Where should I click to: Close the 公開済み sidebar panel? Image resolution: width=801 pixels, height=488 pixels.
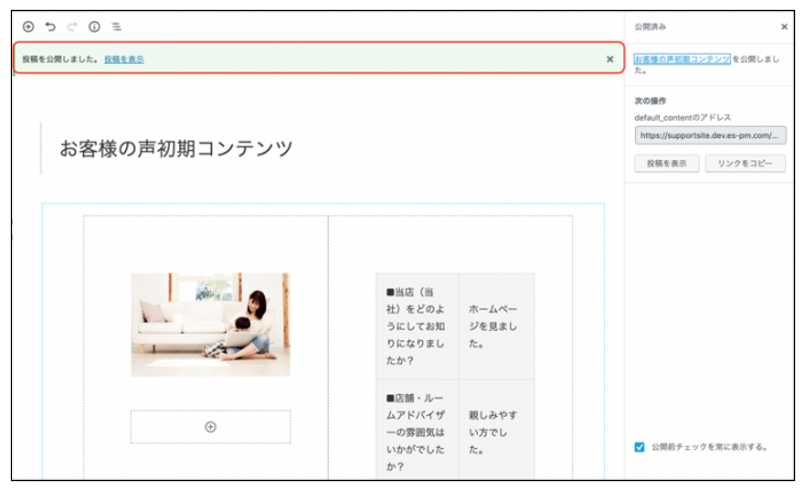783,27
